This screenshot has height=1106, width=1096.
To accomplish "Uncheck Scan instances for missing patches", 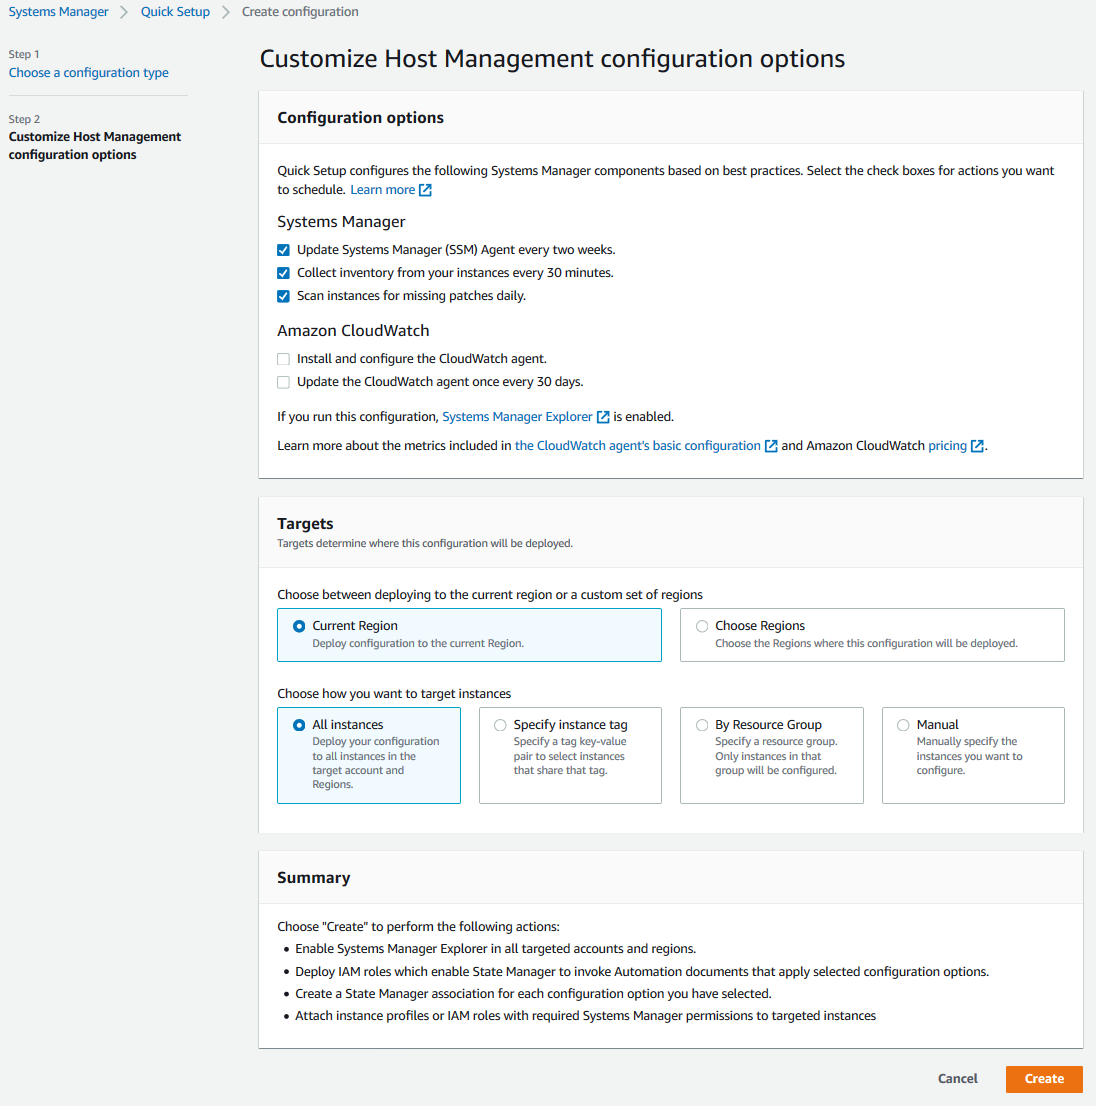I will tap(284, 296).
